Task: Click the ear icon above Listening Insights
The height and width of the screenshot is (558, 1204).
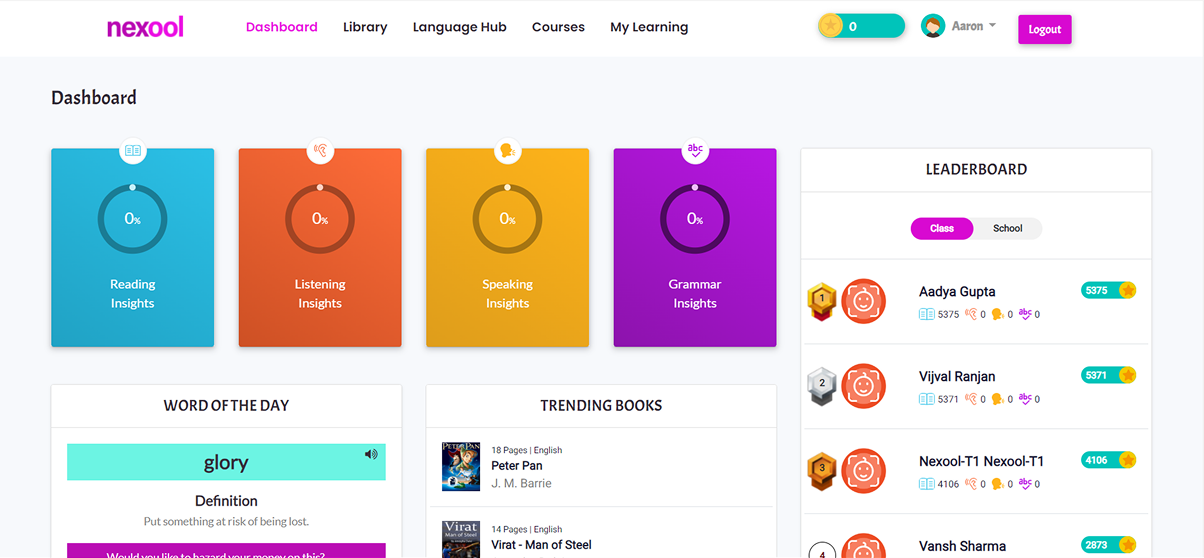Action: 320,151
